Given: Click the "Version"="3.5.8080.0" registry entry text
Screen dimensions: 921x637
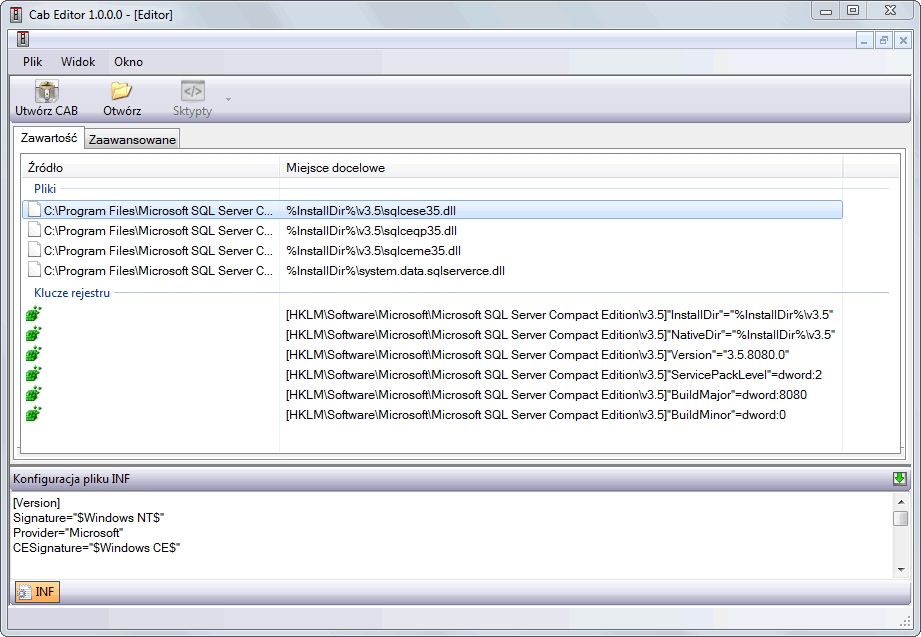Looking at the screenshot, I should (x=537, y=355).
